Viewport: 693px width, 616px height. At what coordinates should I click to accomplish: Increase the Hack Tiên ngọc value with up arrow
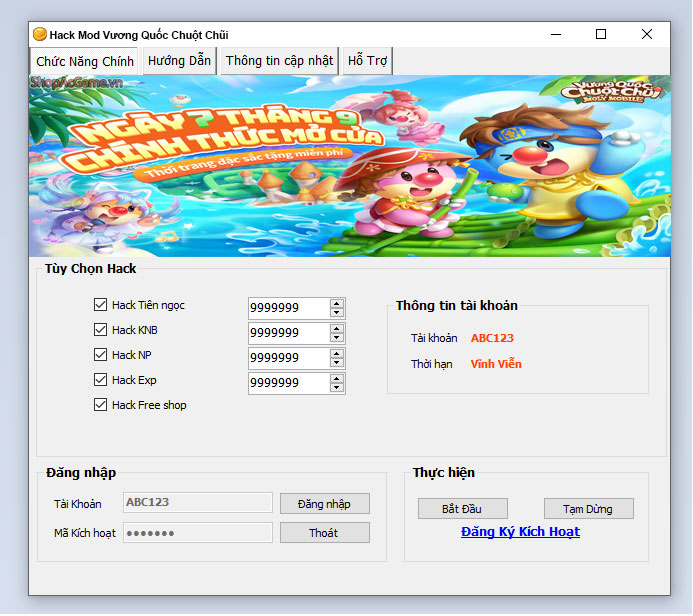tap(337, 303)
